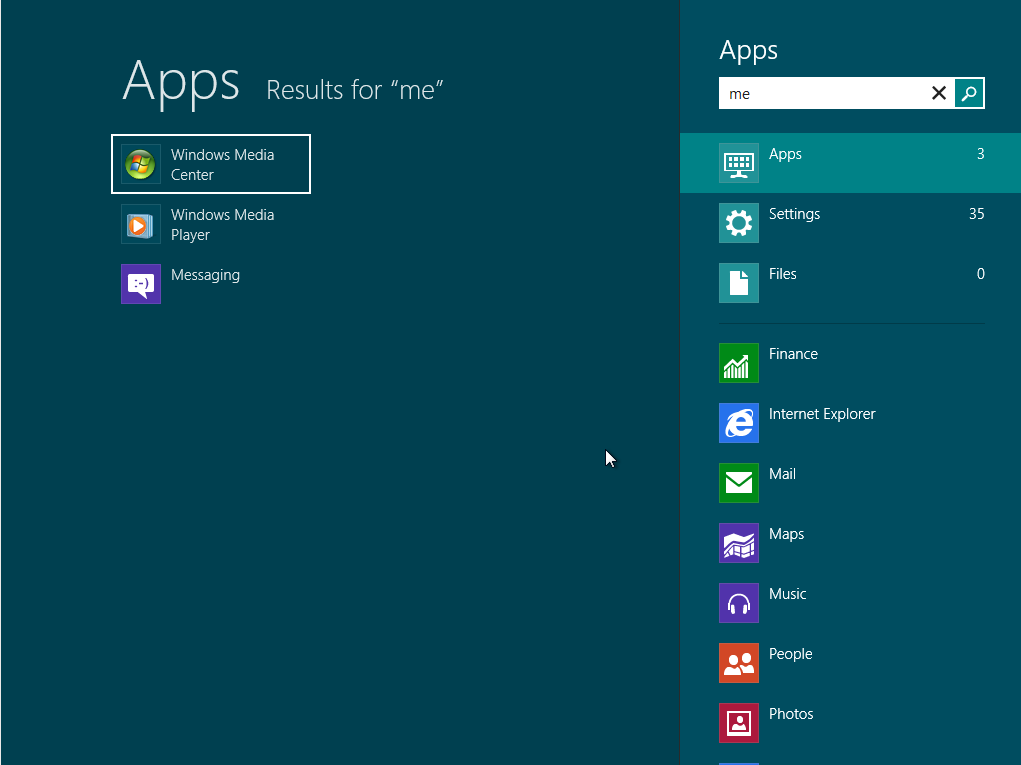Open Windows Media Center icon
This screenshot has width=1021, height=765.
pyautogui.click(x=141, y=164)
